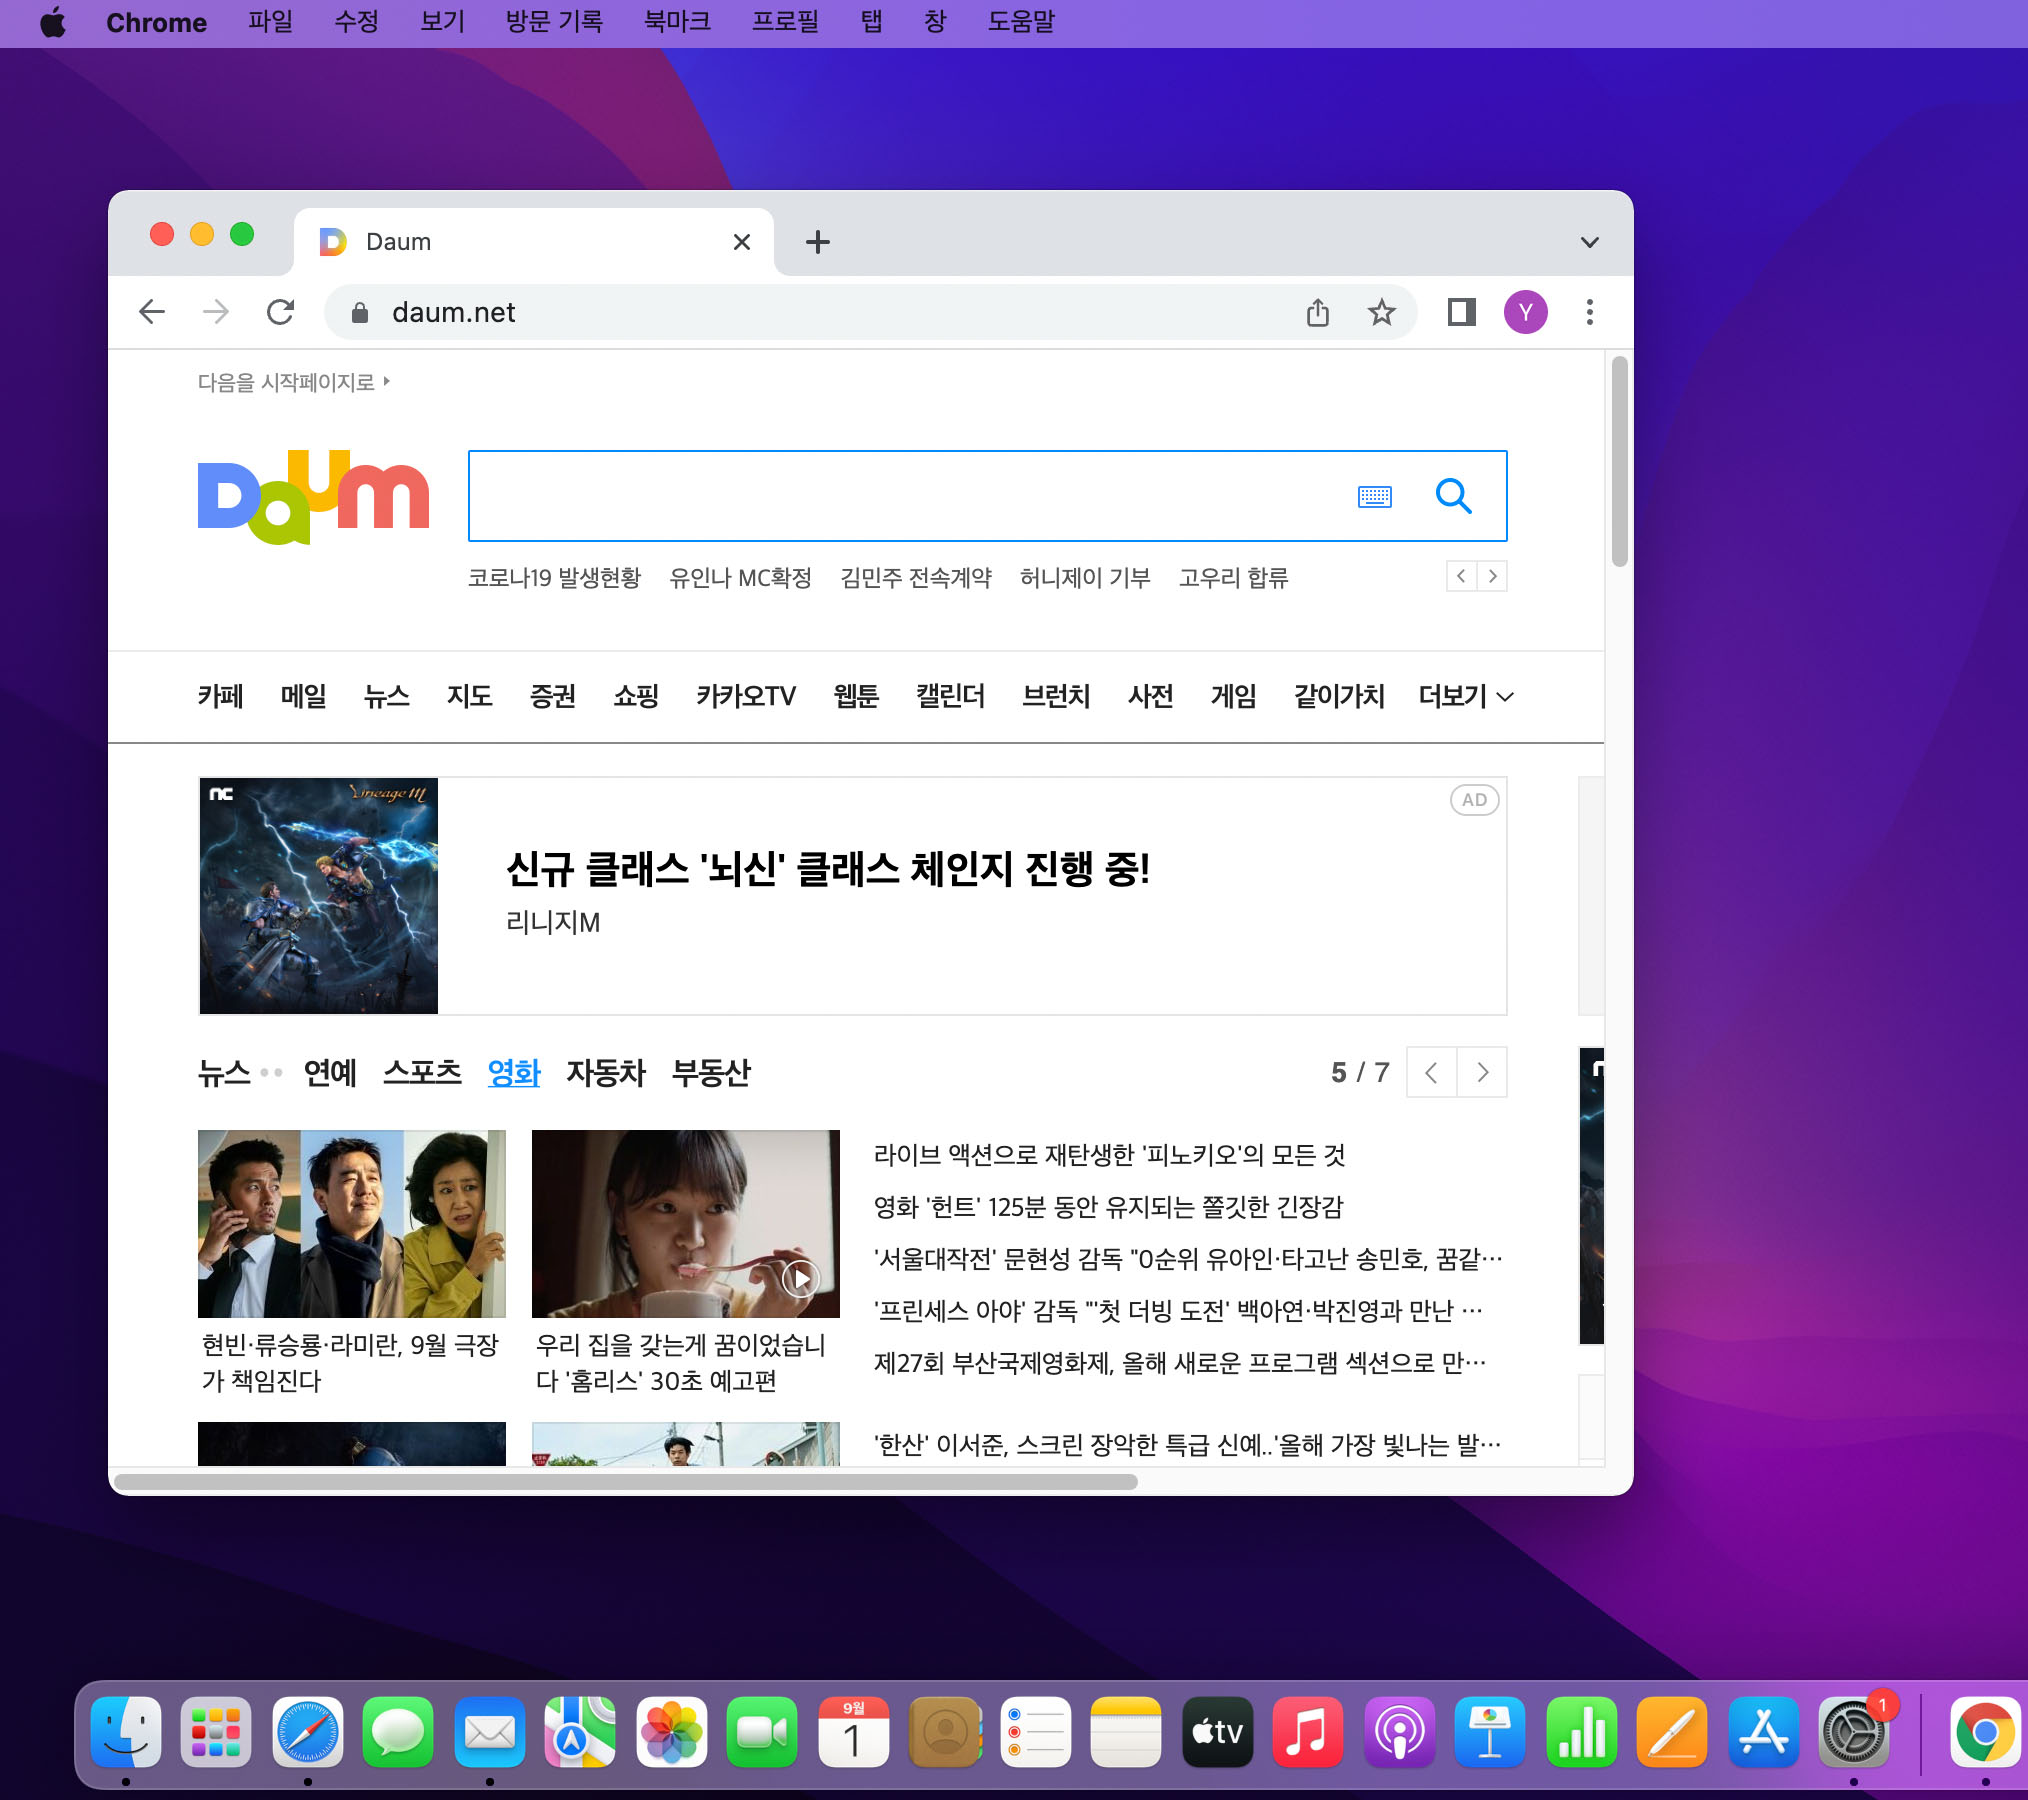The height and width of the screenshot is (1800, 2028).
Task: Expand the 더보기 services dropdown
Action: click(x=1466, y=696)
